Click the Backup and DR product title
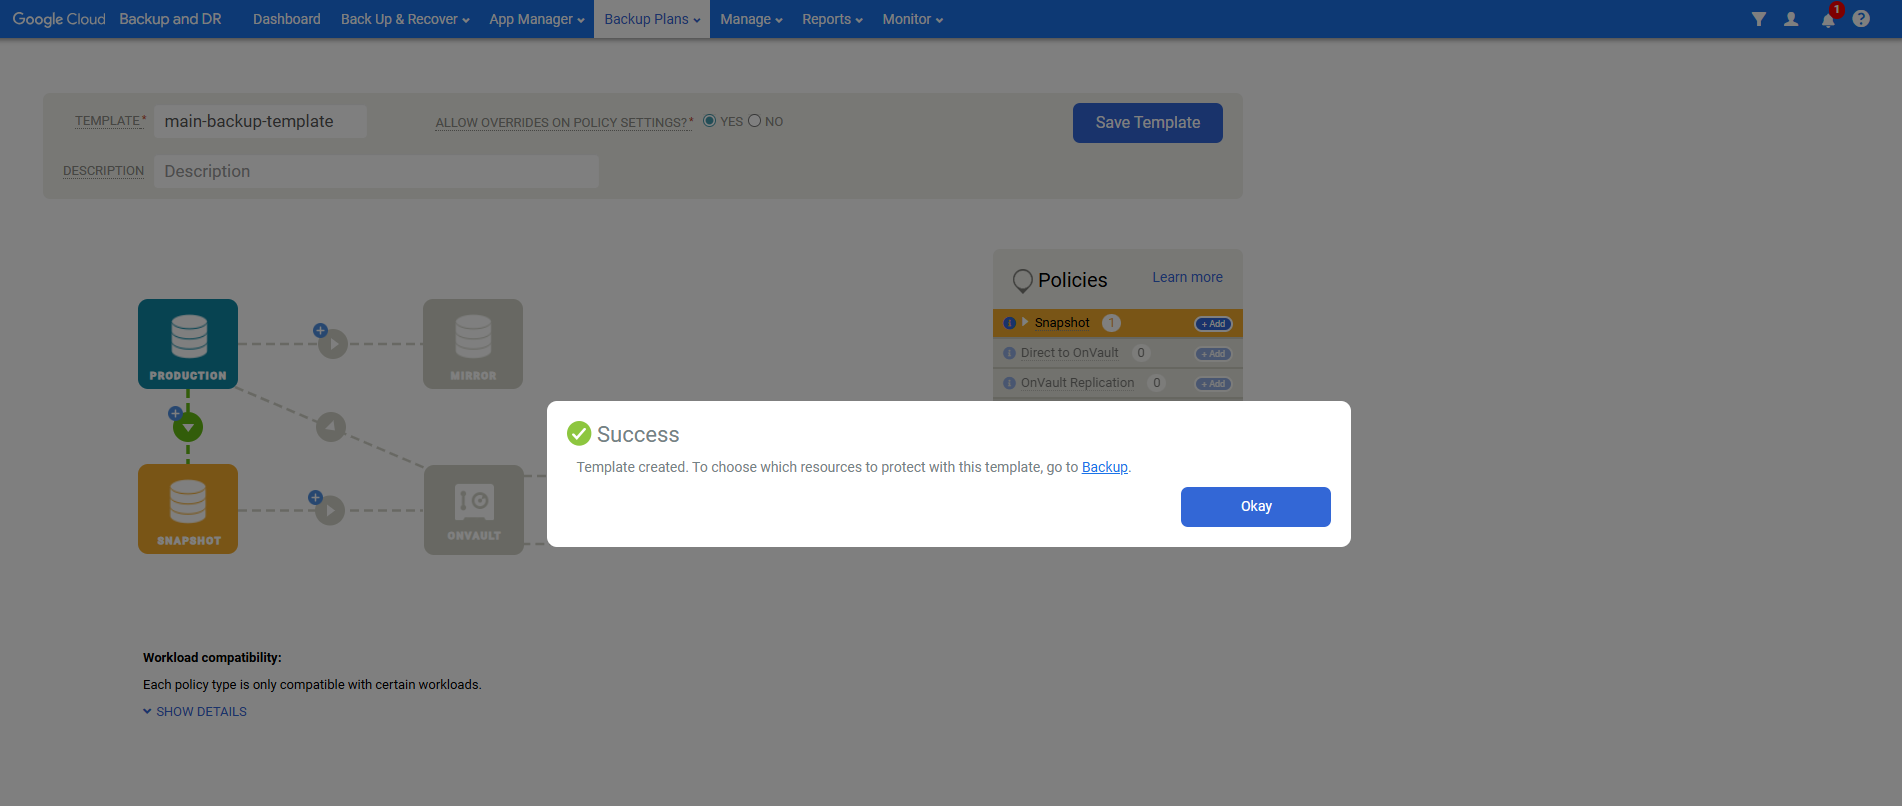This screenshot has height=806, width=1902. click(170, 19)
